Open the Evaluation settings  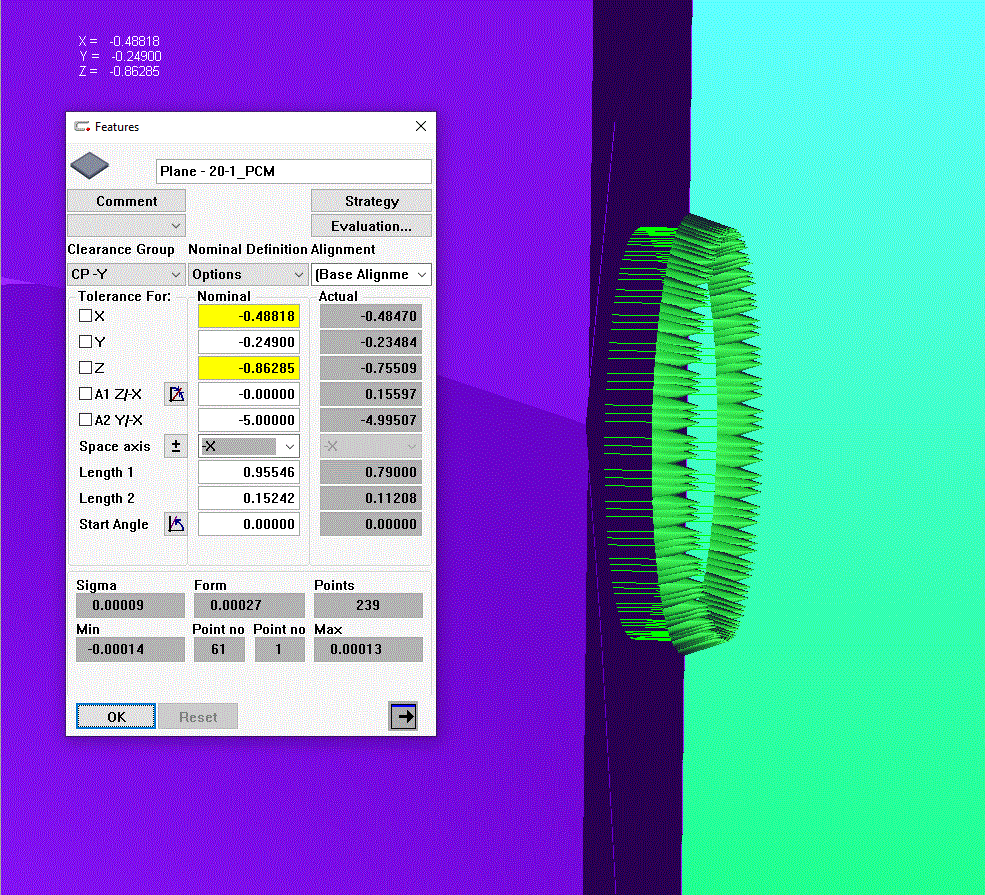coord(371,225)
